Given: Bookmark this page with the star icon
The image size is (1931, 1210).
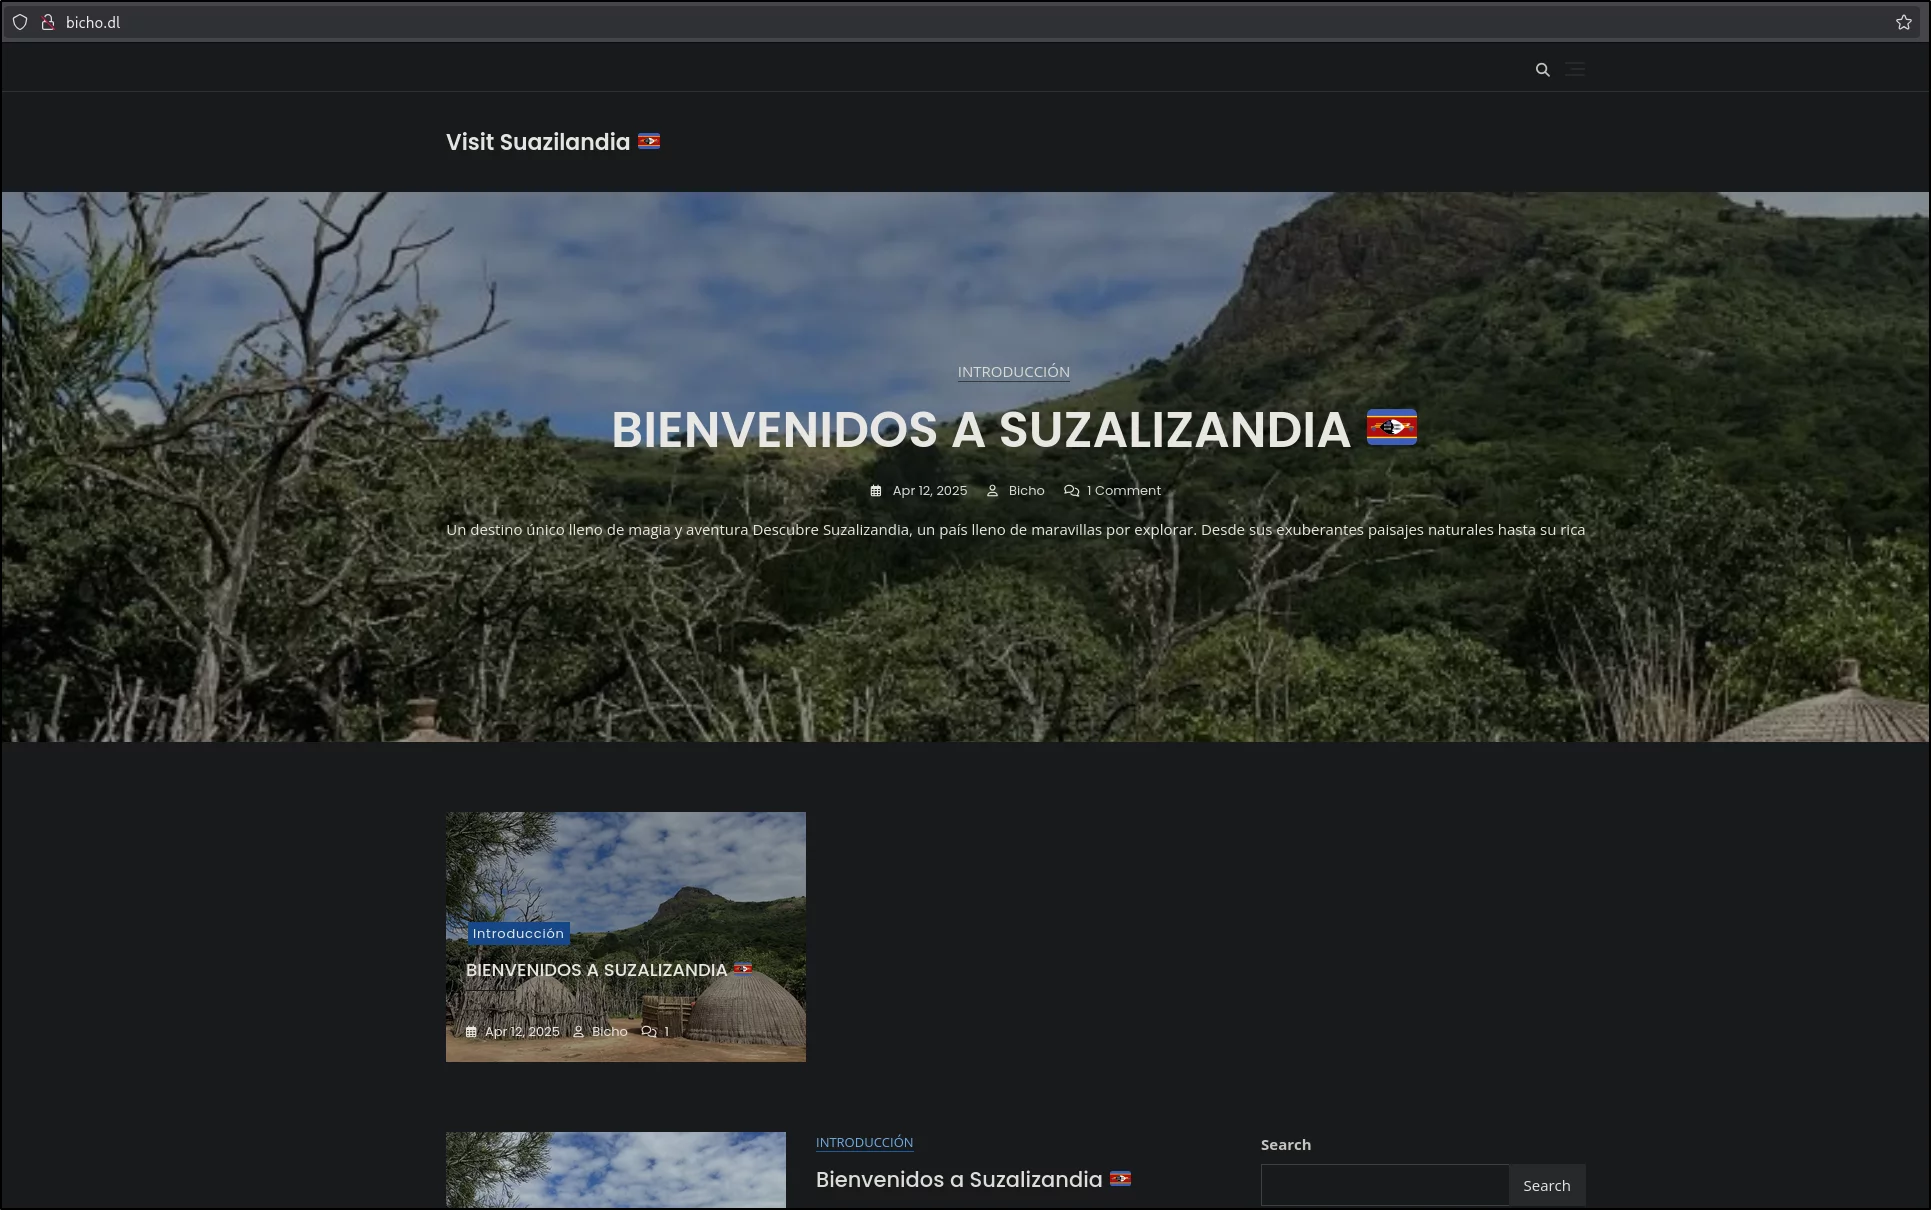Looking at the screenshot, I should pyautogui.click(x=1903, y=22).
